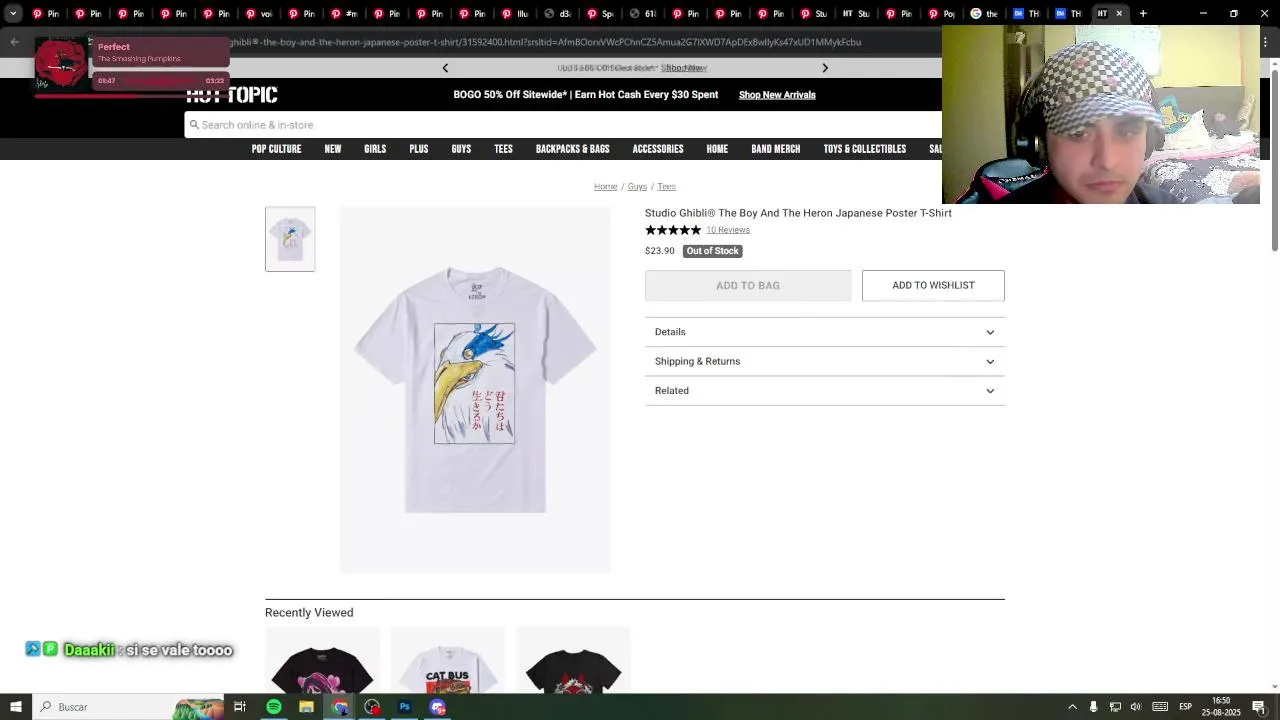Select the heron t-shirt thumbnail
The height and width of the screenshot is (720, 1280).
click(290, 239)
